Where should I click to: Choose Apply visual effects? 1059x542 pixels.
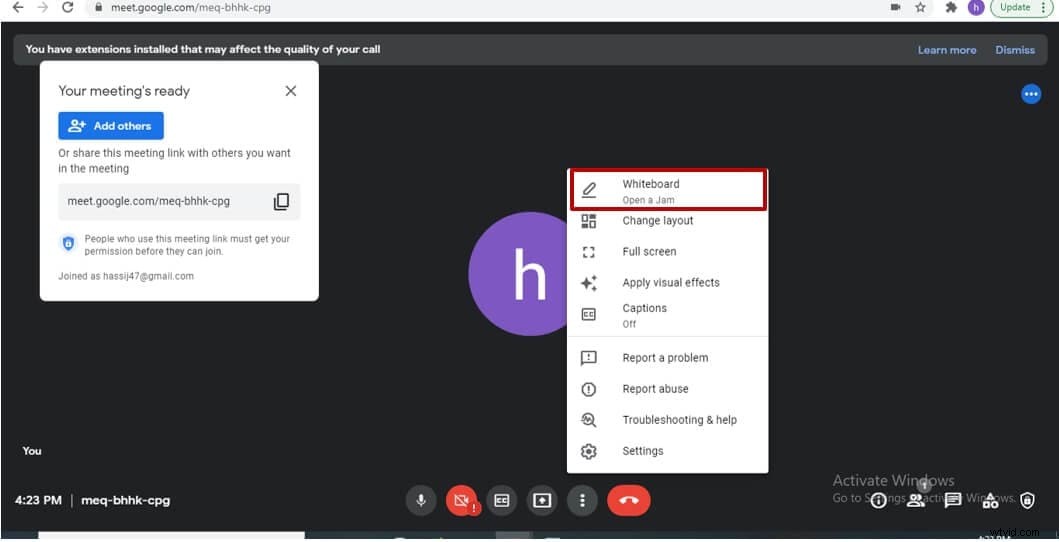point(668,283)
